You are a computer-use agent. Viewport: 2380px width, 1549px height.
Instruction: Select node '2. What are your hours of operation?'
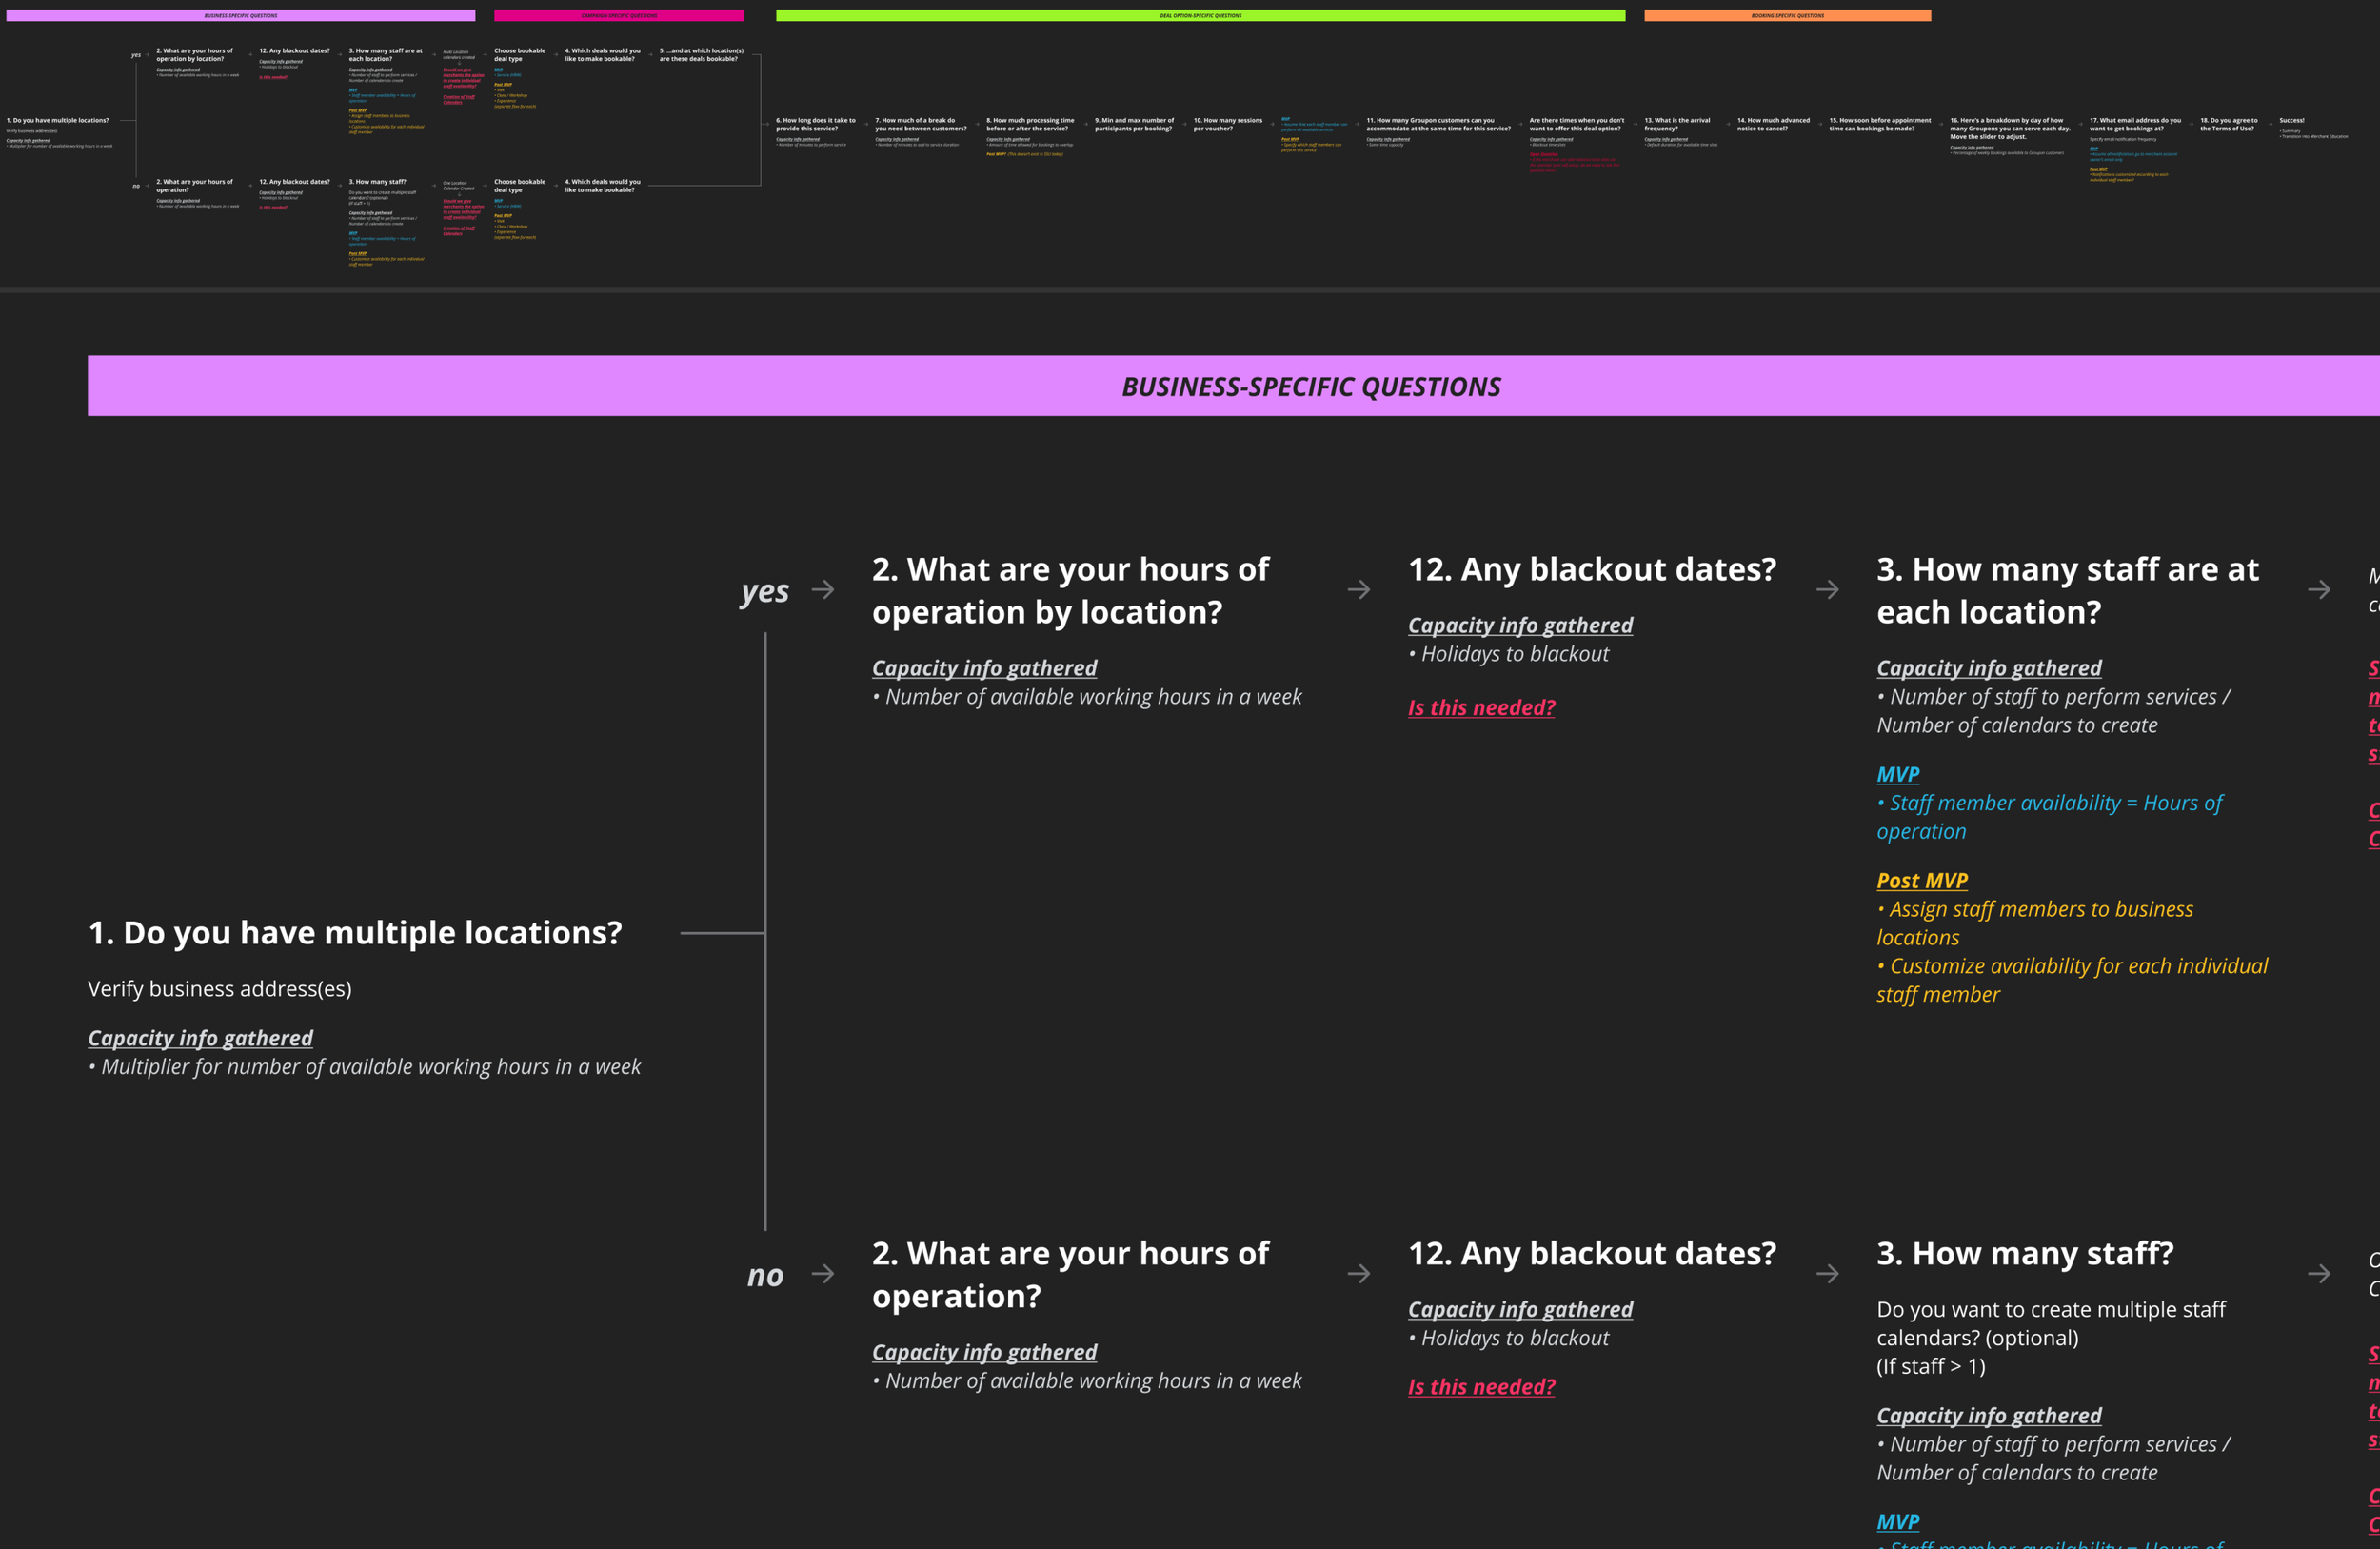tap(1070, 1274)
